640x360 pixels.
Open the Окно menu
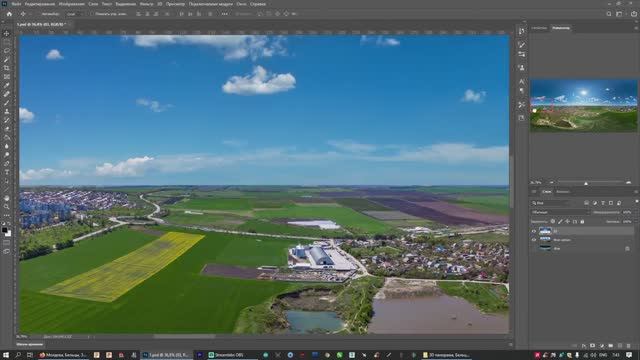[x=241, y=4]
